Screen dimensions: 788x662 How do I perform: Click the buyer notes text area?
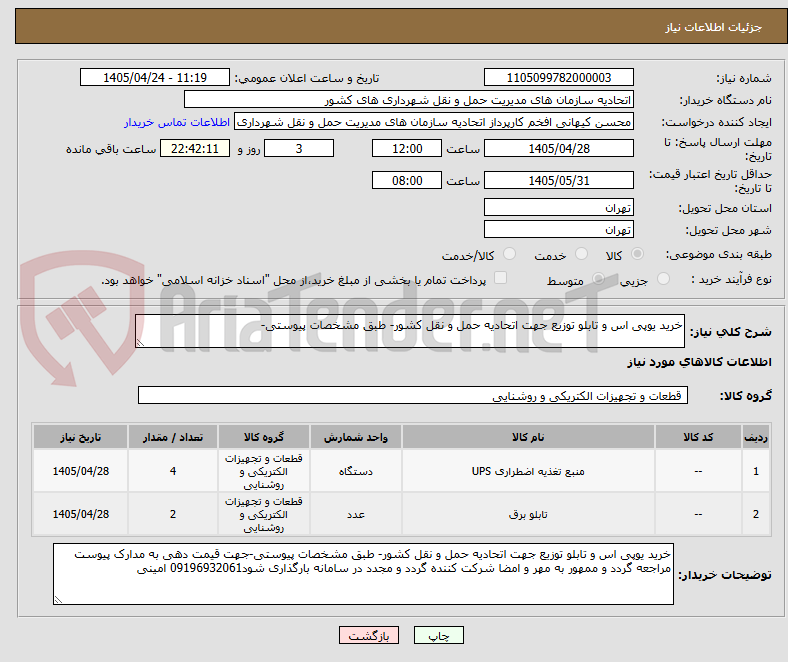tap(363, 574)
